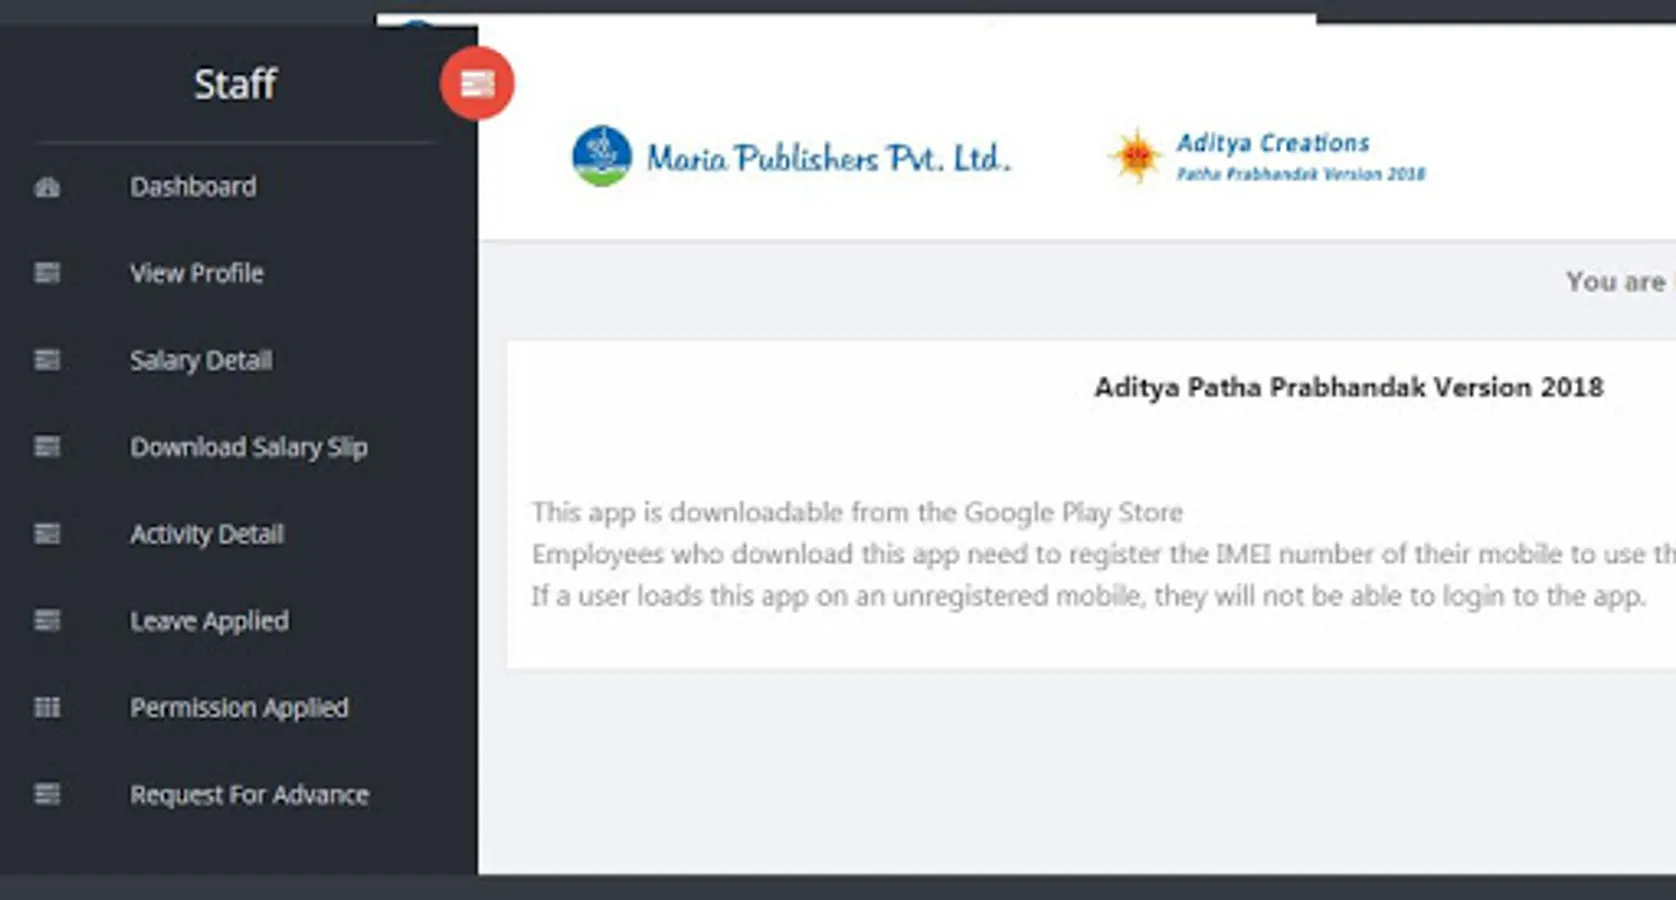The width and height of the screenshot is (1676, 900).
Task: Open the Dashboard menu item
Action: (x=193, y=187)
